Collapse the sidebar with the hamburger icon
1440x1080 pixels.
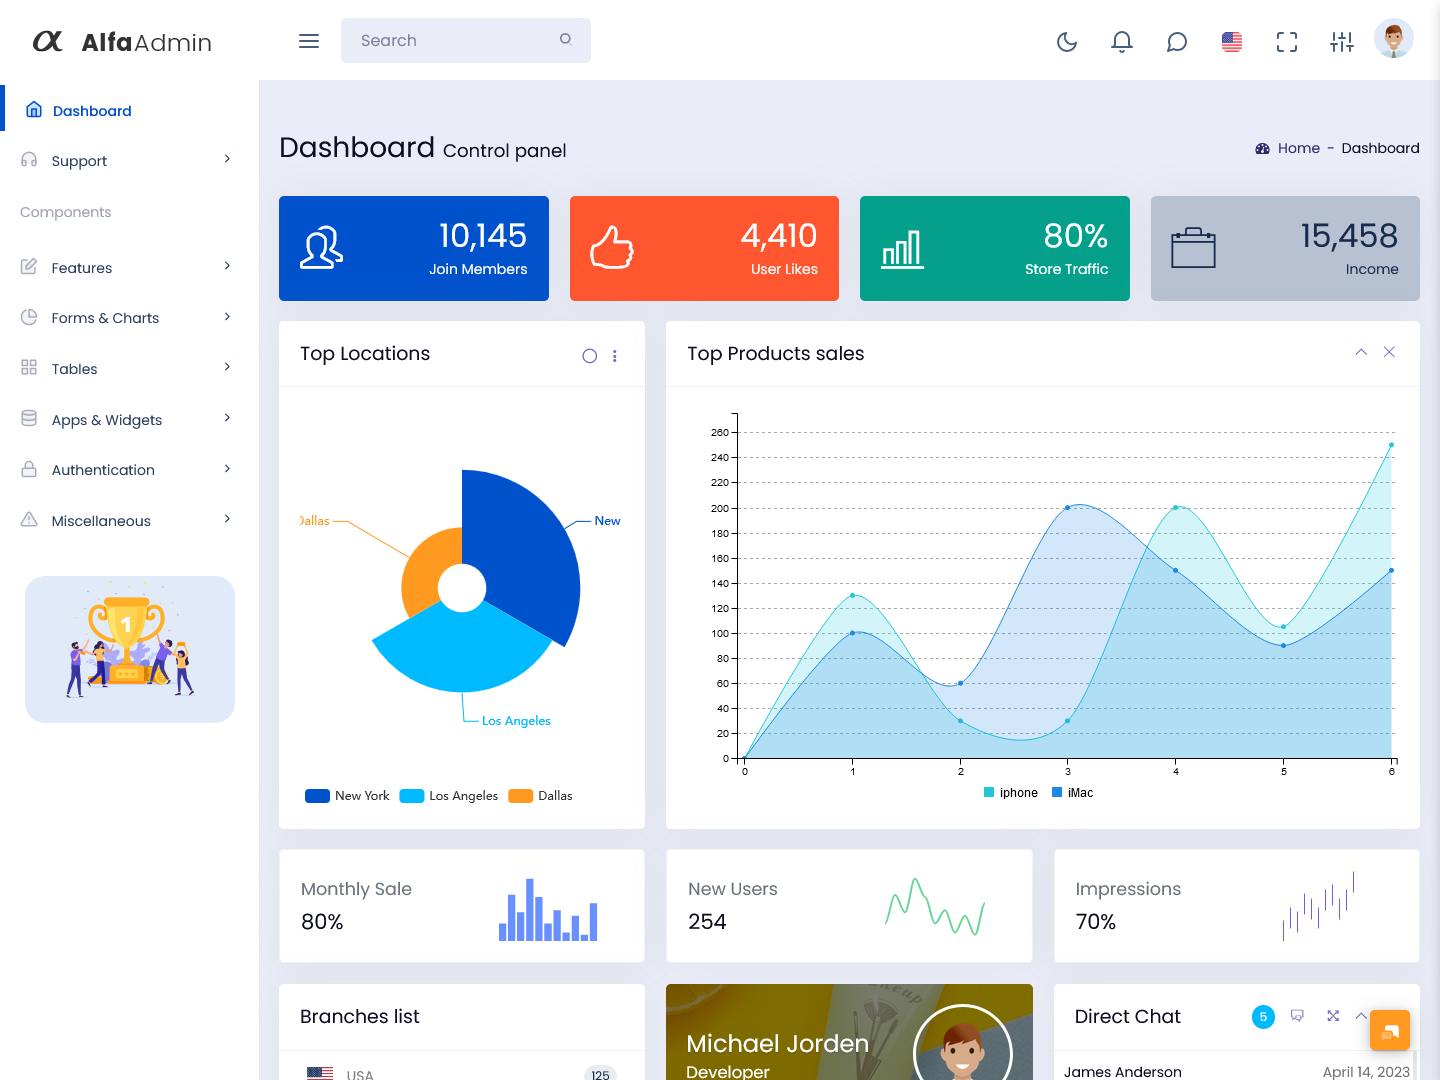(308, 40)
